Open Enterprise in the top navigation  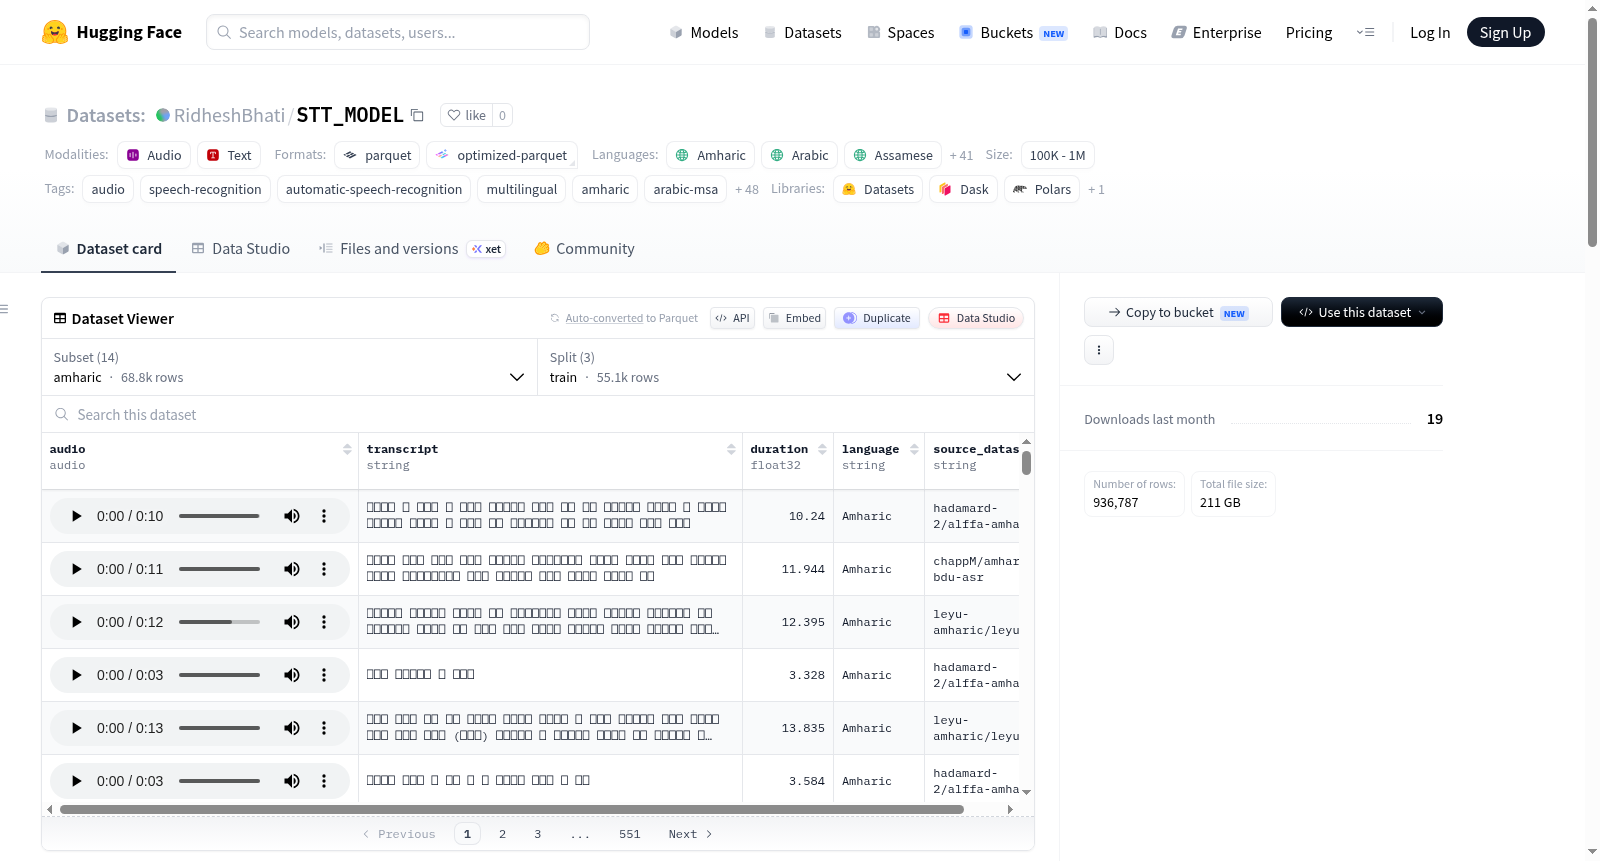point(1217,32)
